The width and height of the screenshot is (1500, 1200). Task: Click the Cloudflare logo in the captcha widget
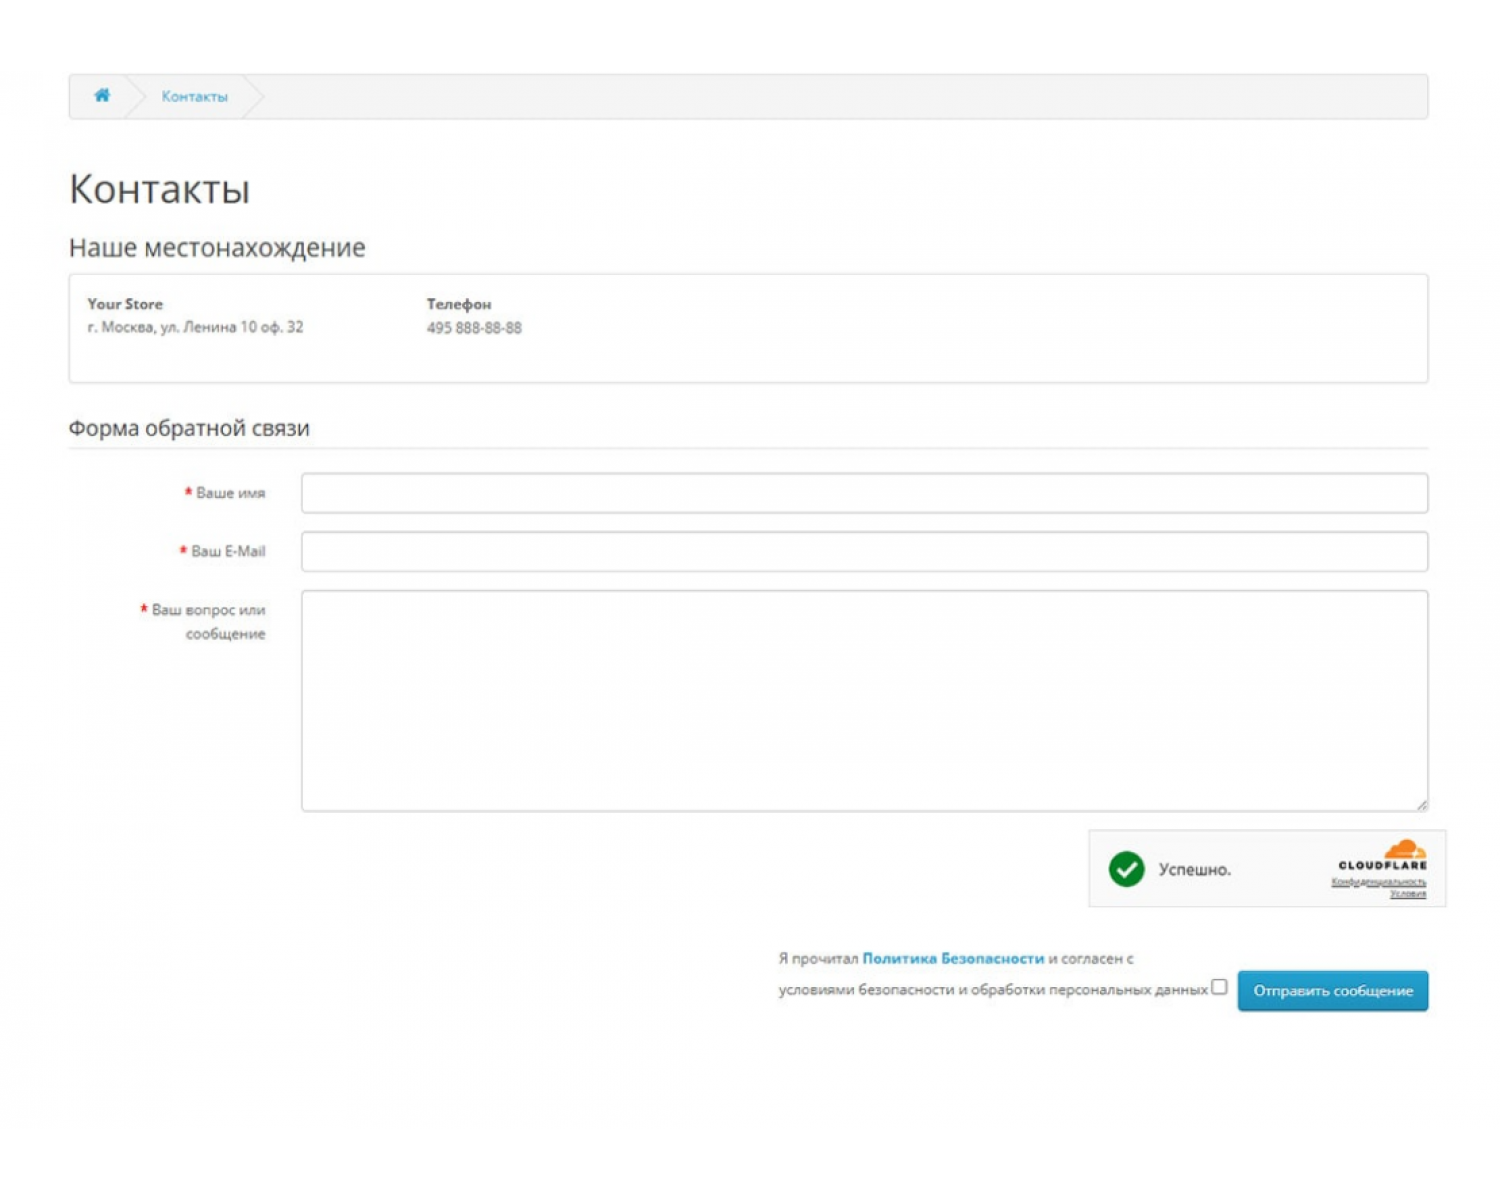coord(1383,855)
